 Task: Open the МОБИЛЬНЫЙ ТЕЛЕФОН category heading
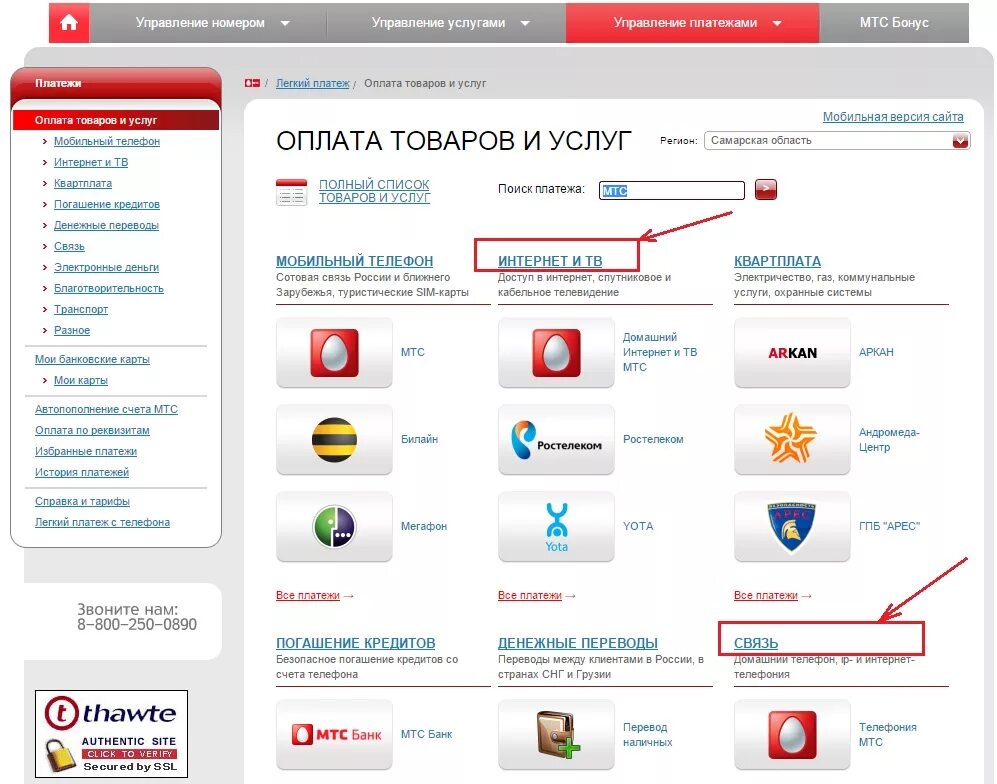[354, 261]
